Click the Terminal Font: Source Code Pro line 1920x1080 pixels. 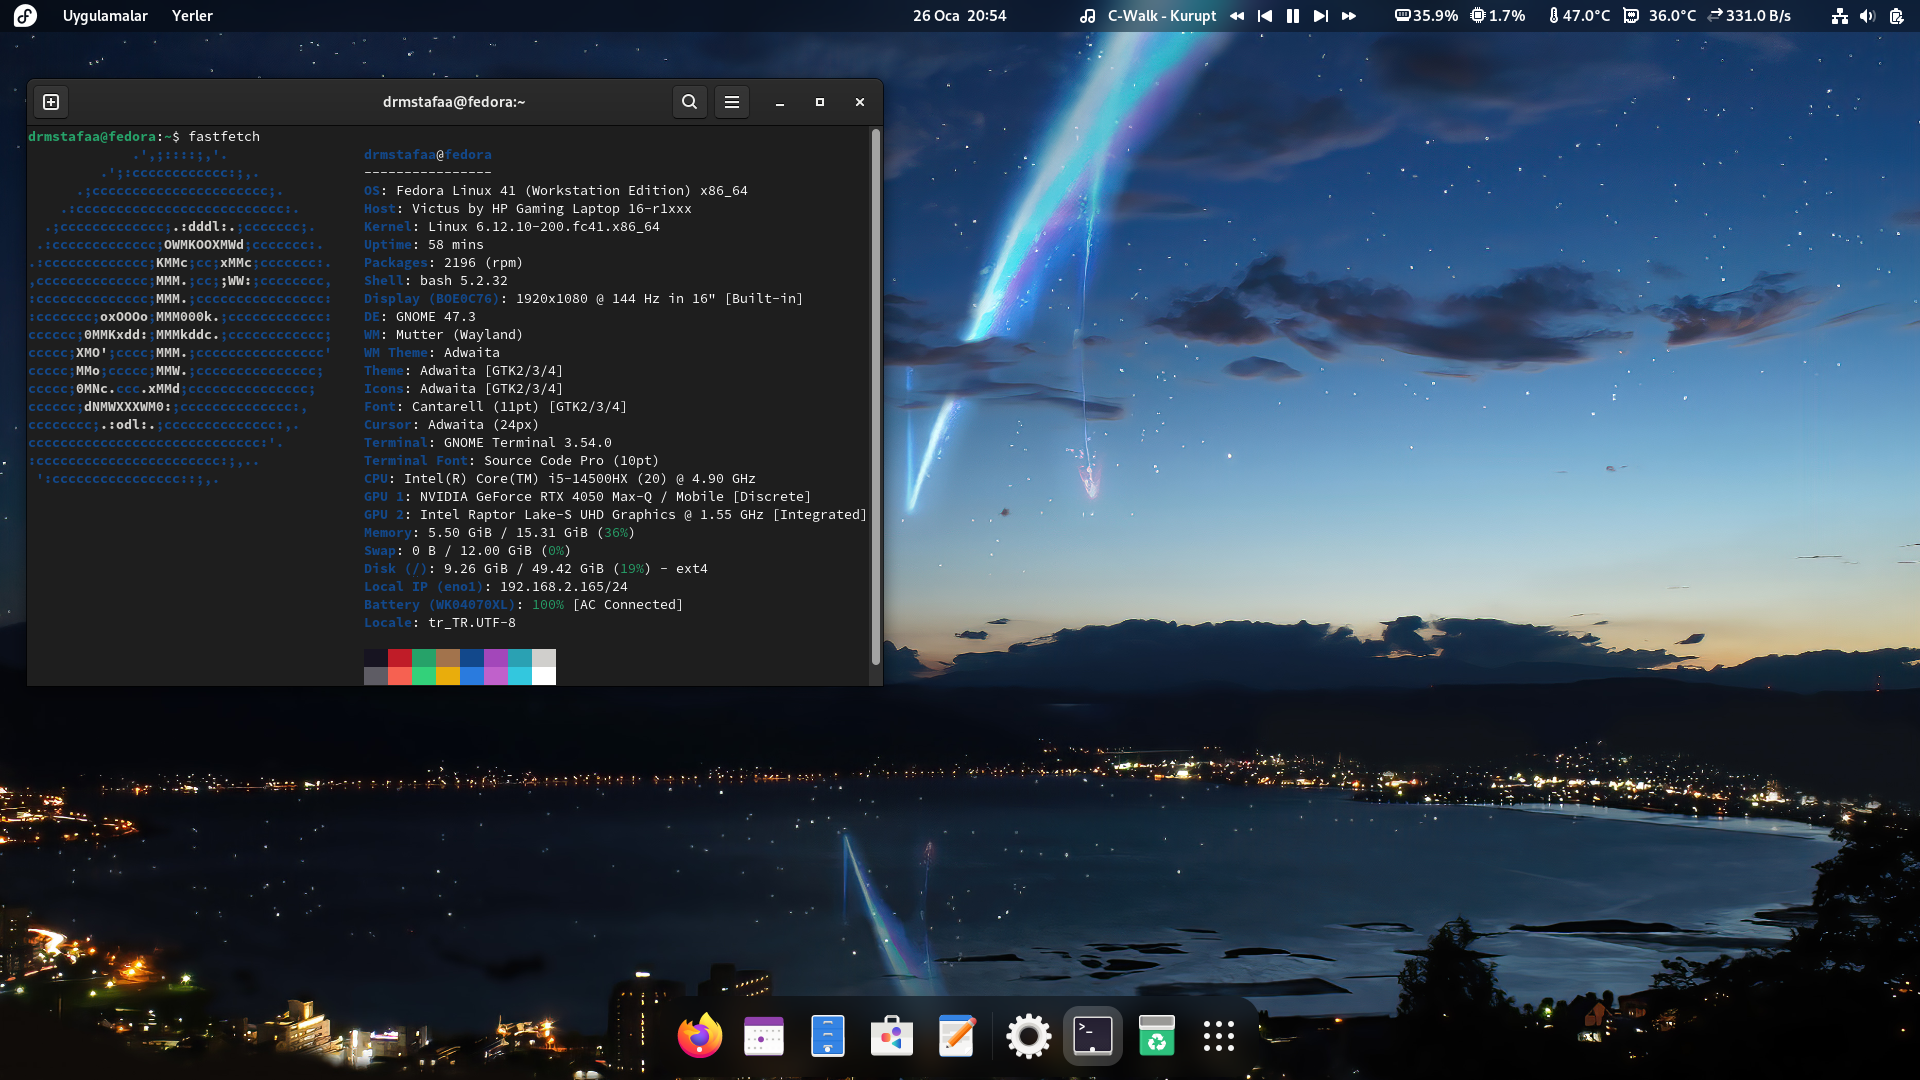pos(512,461)
